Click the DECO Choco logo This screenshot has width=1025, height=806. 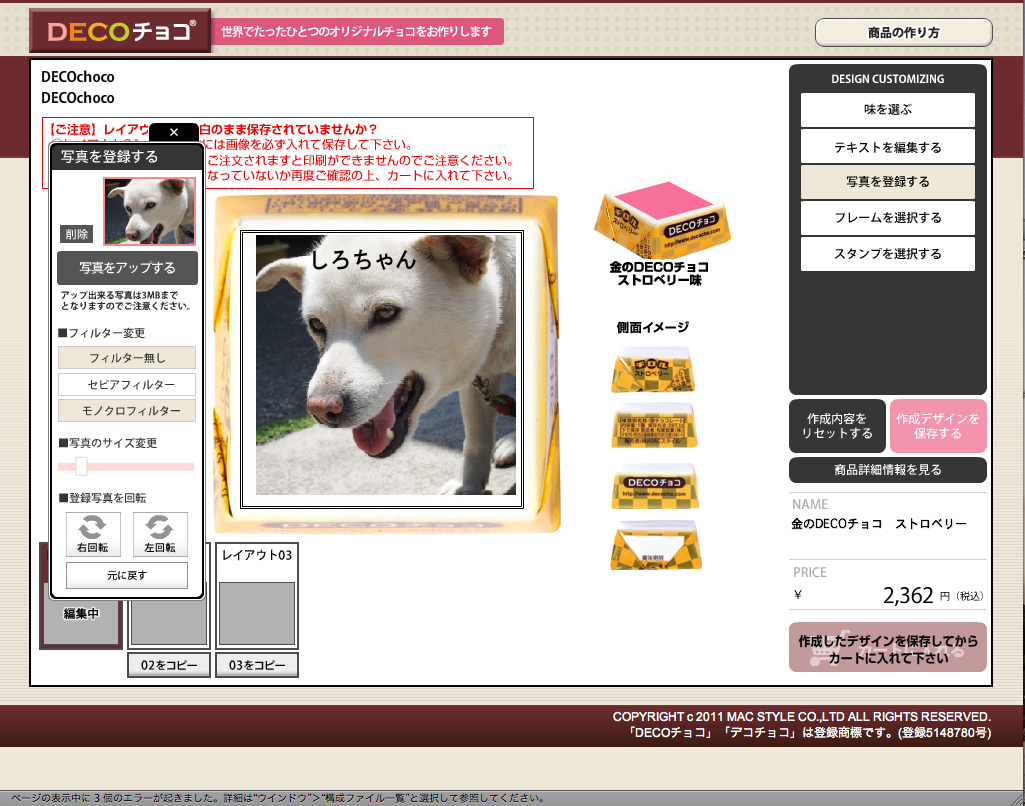pyautogui.click(x=119, y=32)
